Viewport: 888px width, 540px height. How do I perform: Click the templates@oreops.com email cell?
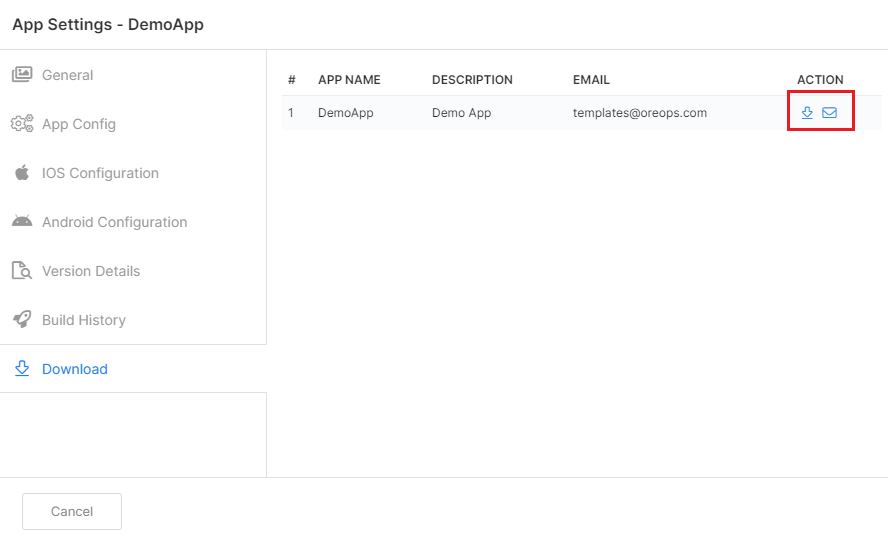click(x=640, y=113)
